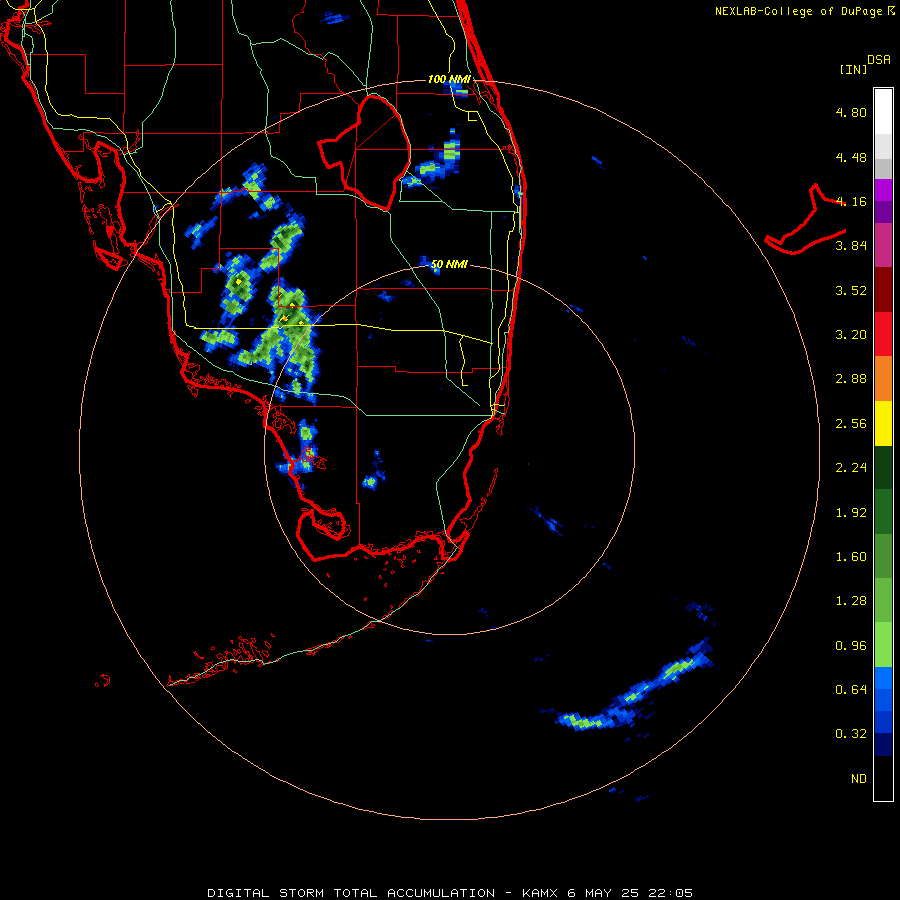
Task: Click the 4.48 legend value
Action: tap(851, 157)
